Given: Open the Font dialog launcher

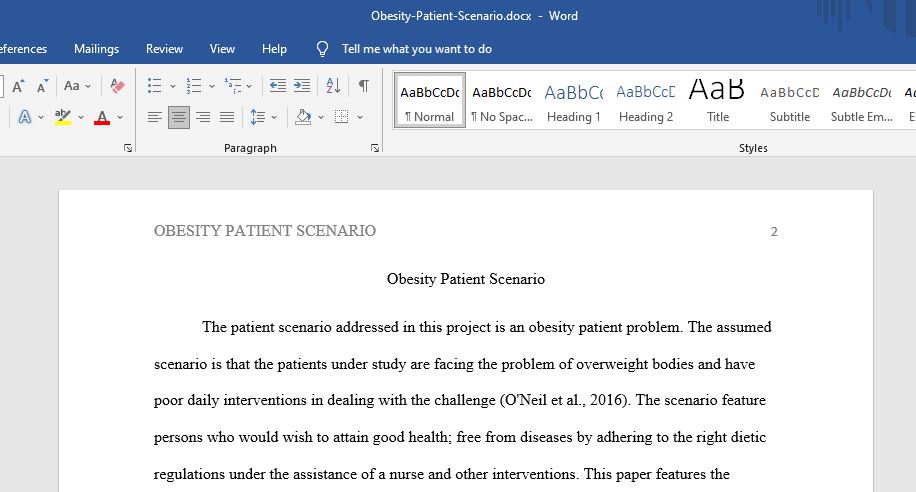Looking at the screenshot, I should [x=128, y=148].
